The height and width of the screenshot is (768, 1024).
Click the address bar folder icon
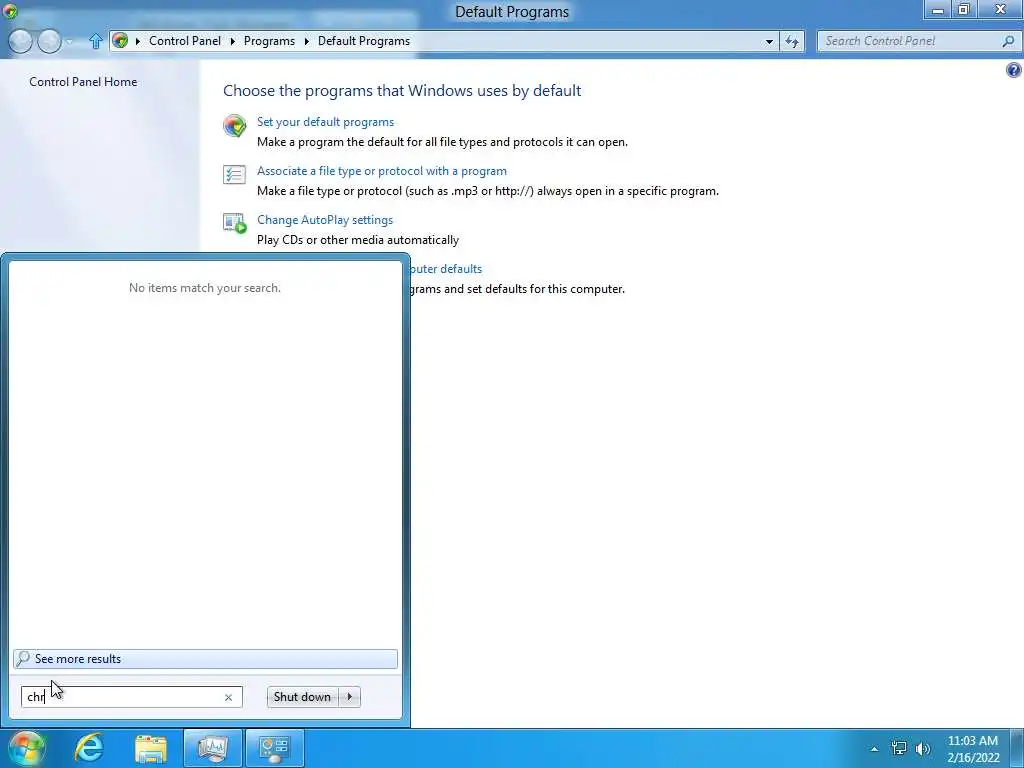coord(120,40)
